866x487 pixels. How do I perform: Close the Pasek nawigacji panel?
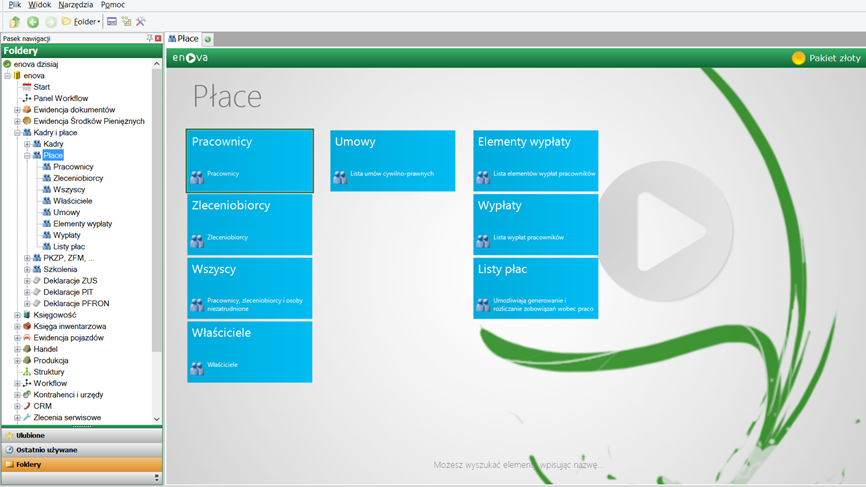(158, 38)
